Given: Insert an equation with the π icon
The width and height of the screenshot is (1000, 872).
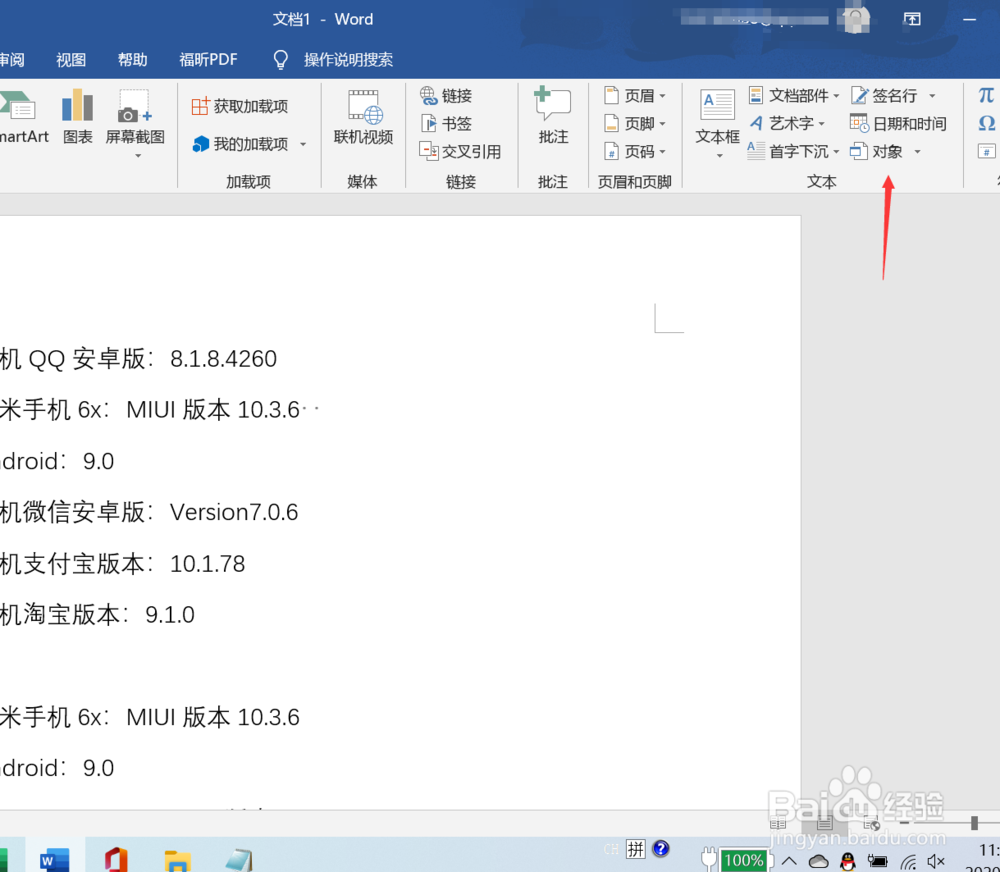Looking at the screenshot, I should coord(986,96).
